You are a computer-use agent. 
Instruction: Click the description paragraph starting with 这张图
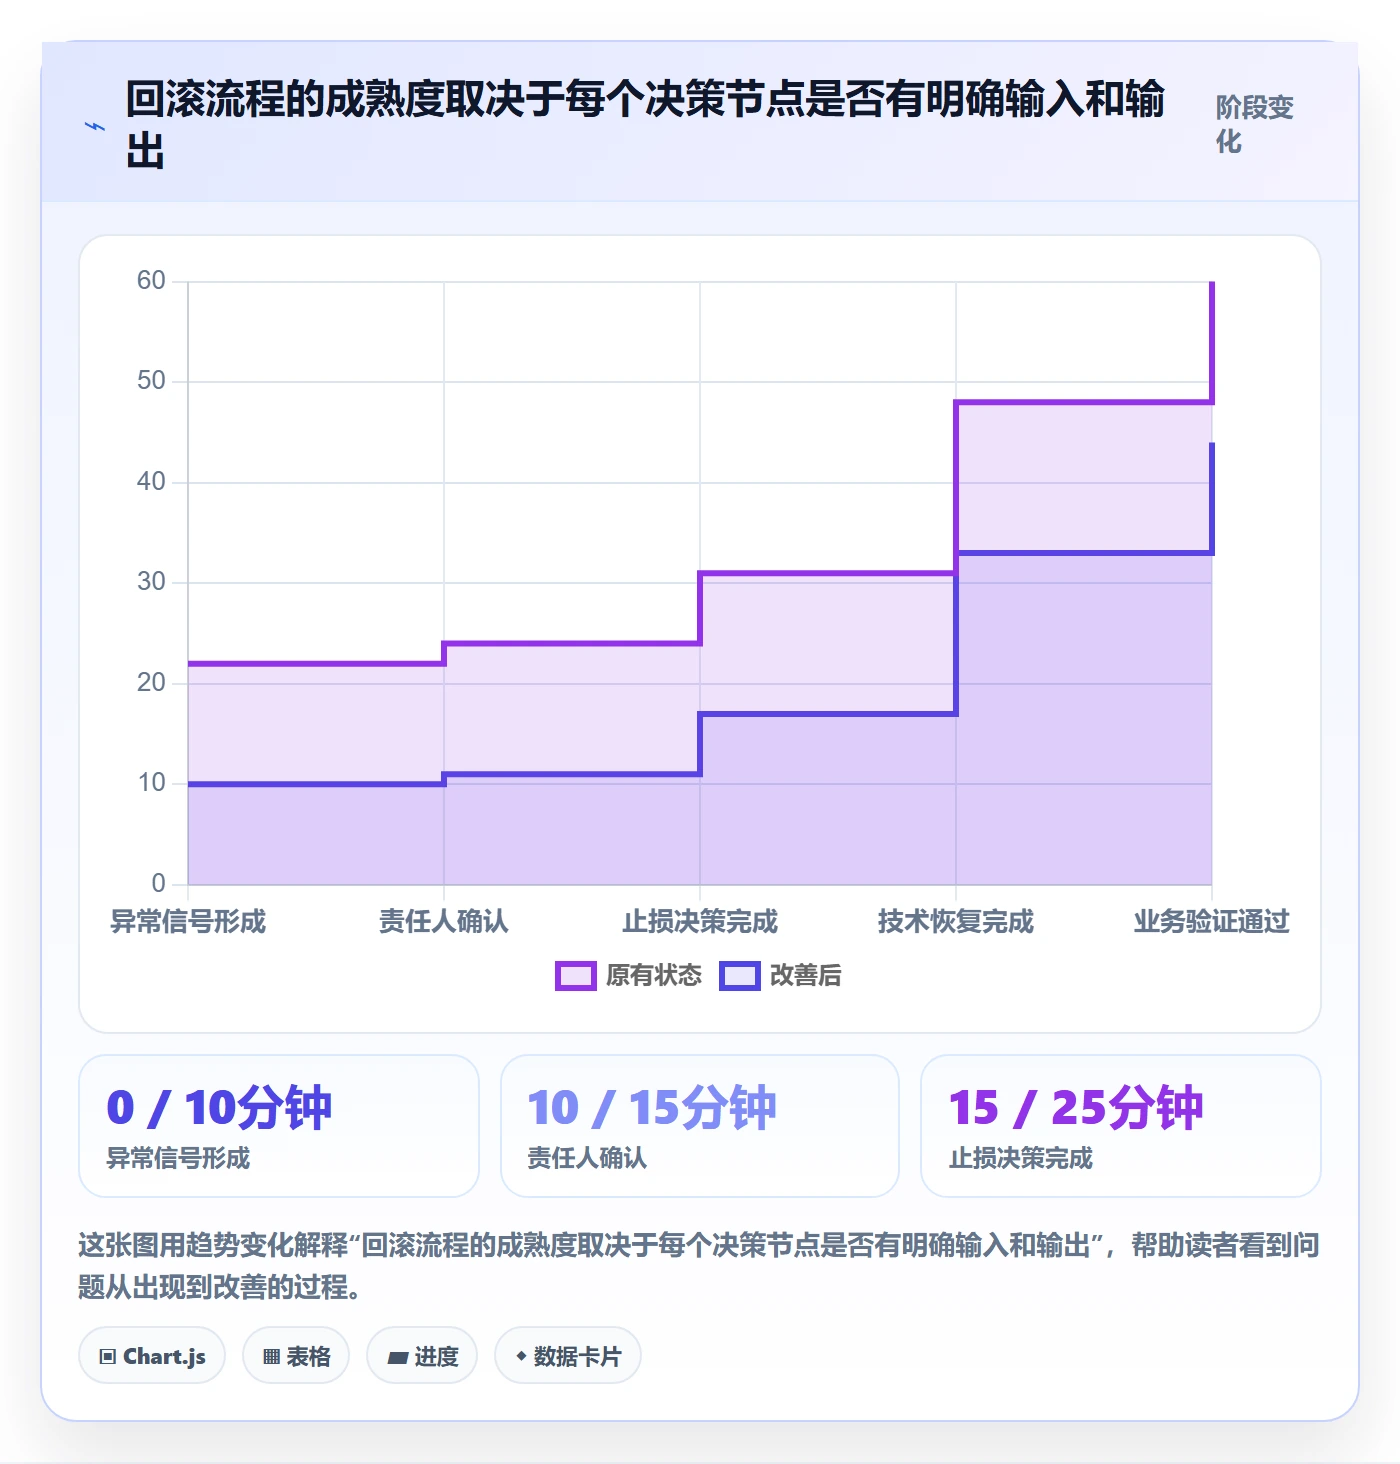click(700, 1266)
